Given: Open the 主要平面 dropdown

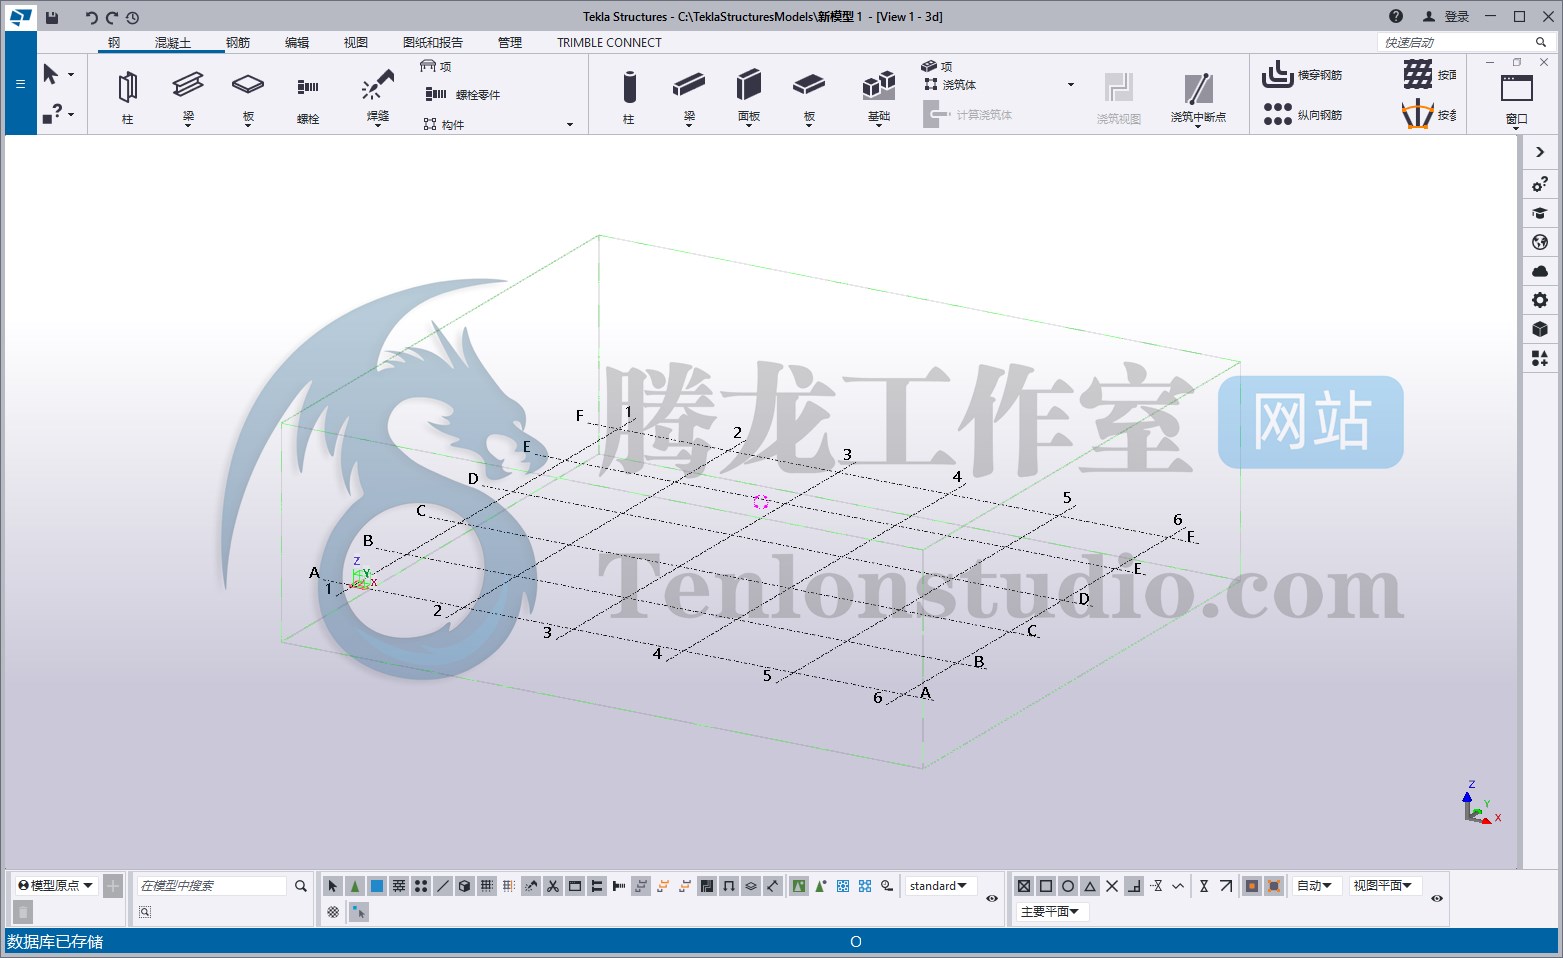Looking at the screenshot, I should coord(1051,912).
